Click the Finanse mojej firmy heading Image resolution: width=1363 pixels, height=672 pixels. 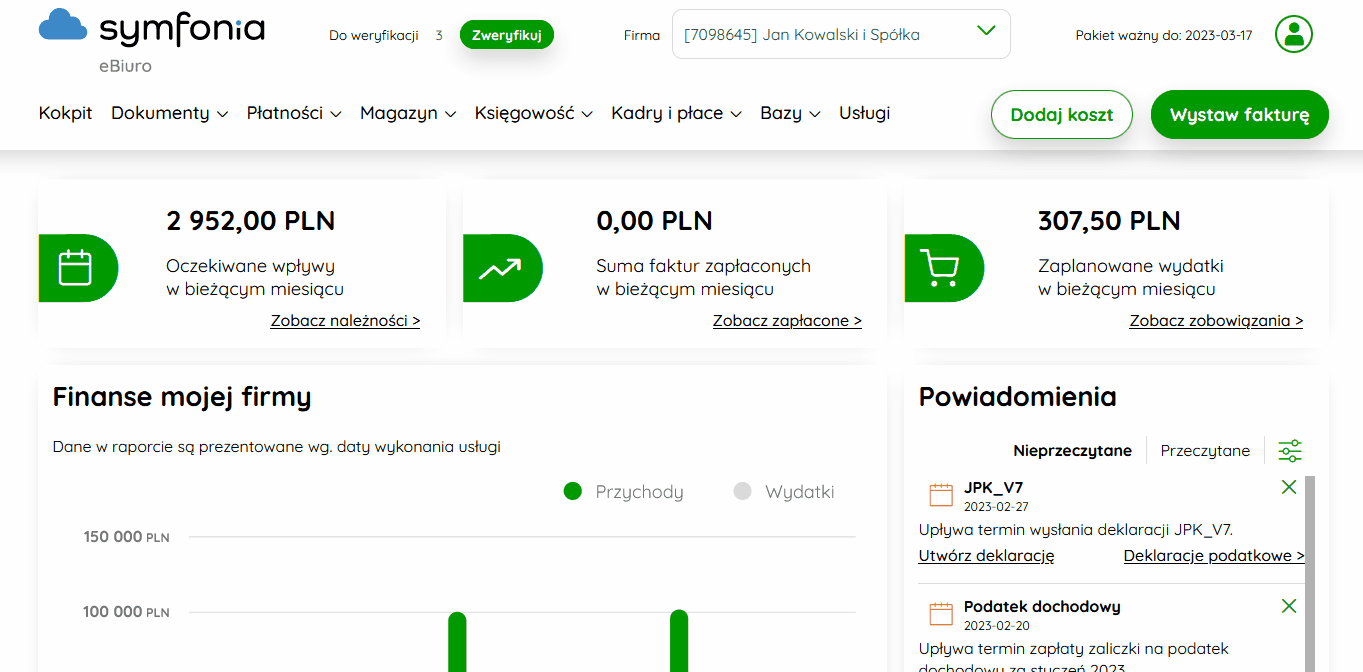tap(182, 397)
